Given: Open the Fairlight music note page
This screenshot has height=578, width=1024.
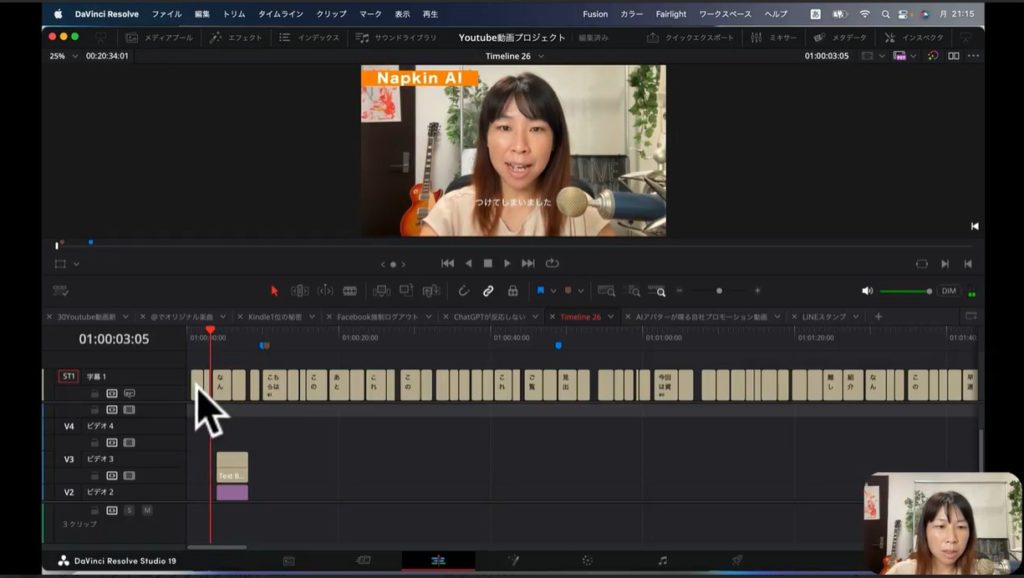Looking at the screenshot, I should [x=662, y=561].
